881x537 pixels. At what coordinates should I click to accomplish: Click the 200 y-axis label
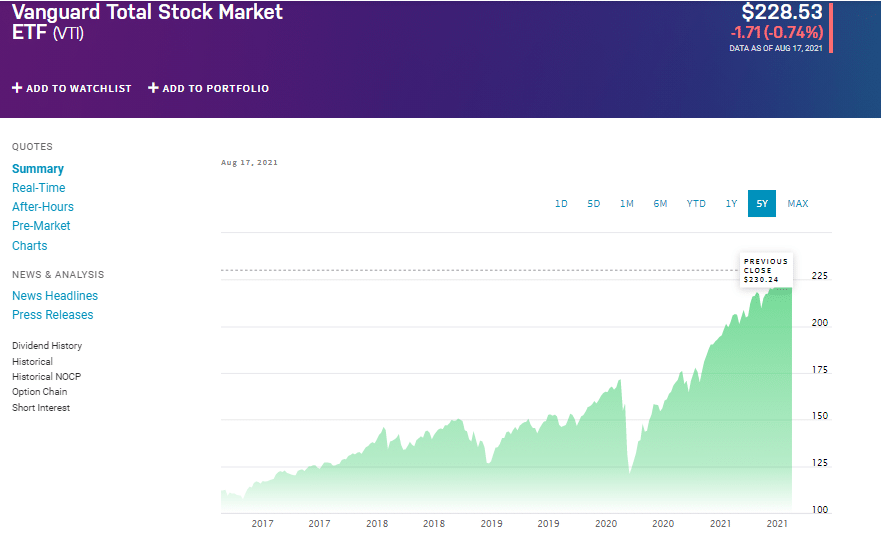pos(820,322)
